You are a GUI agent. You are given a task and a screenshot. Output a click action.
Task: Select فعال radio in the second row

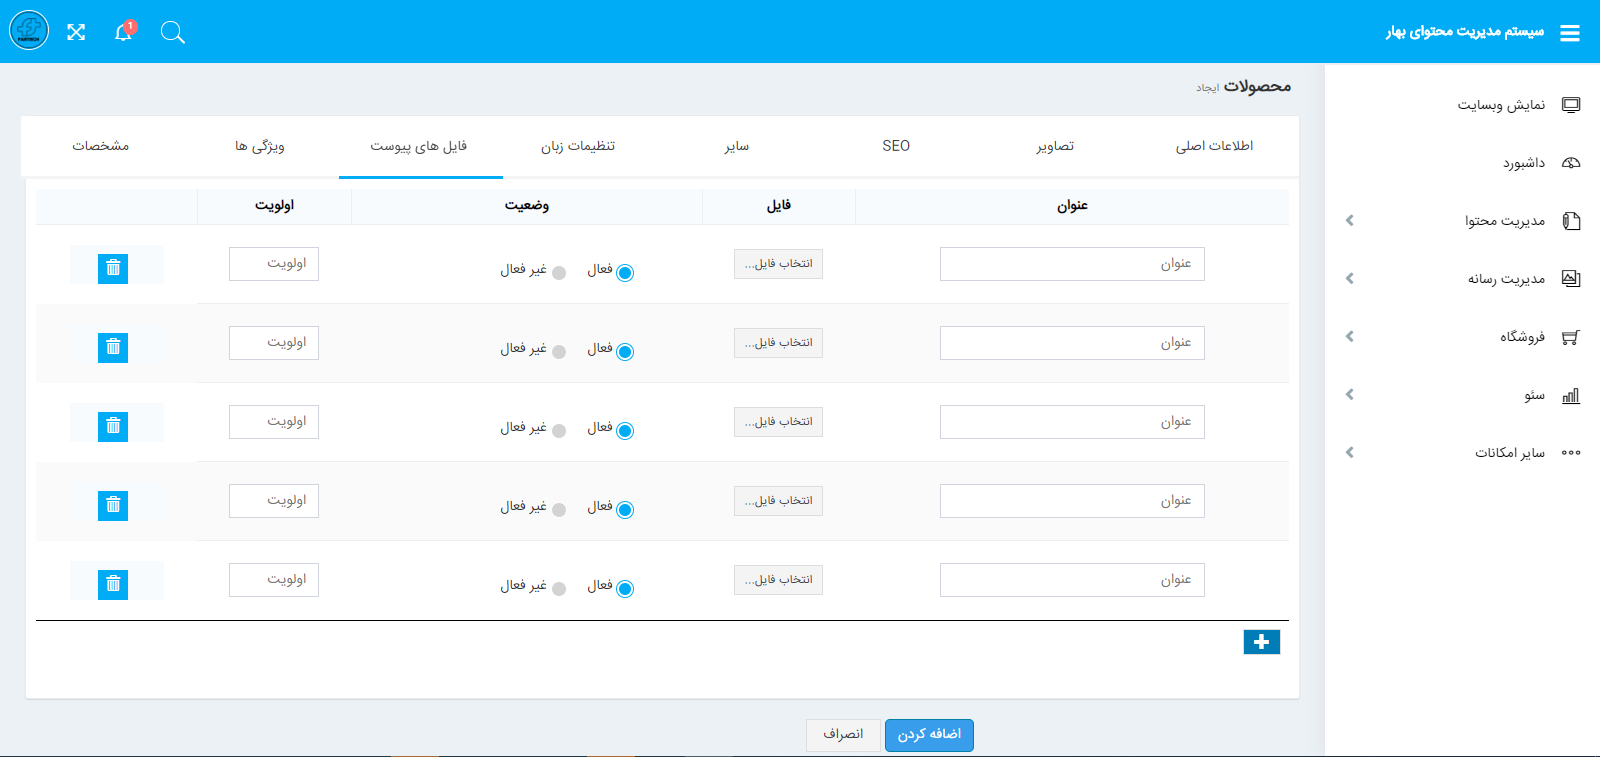(625, 352)
